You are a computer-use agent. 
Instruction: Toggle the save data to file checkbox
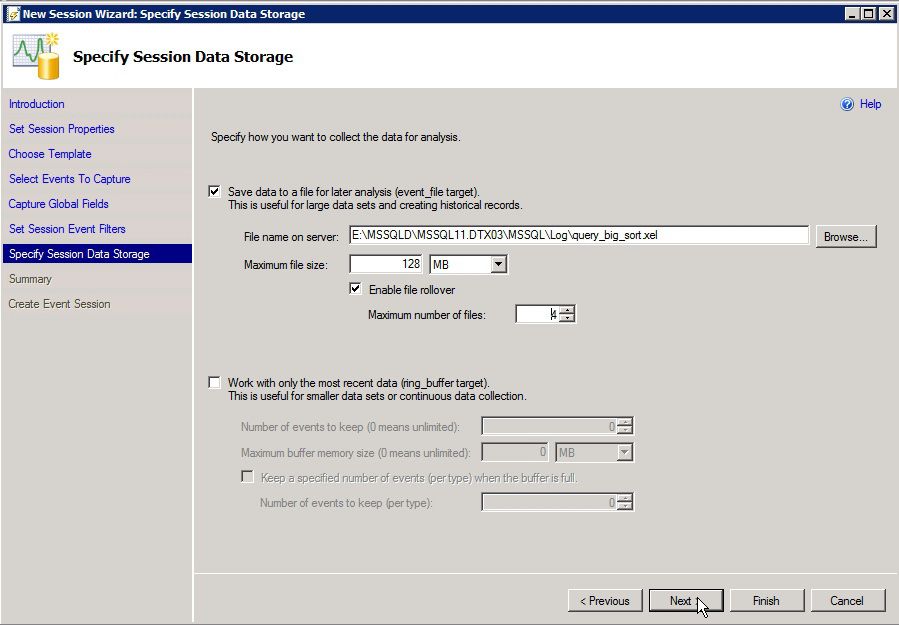point(214,192)
